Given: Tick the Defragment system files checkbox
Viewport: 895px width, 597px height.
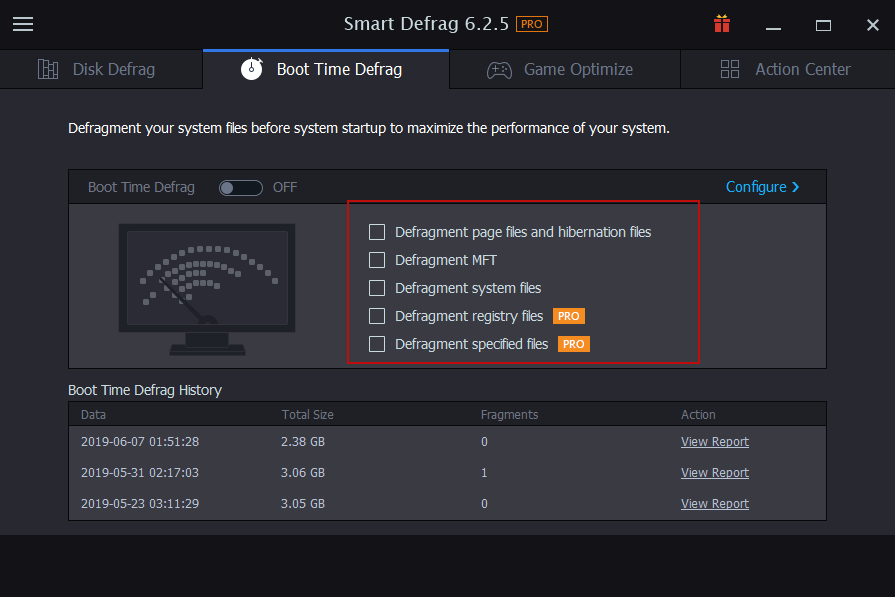Looking at the screenshot, I should pos(377,288).
